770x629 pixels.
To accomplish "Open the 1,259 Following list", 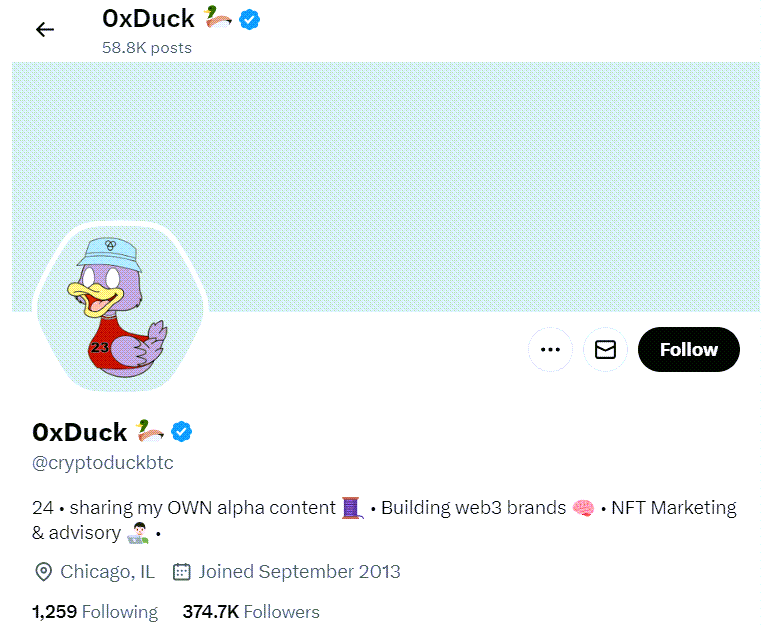I will coord(95,612).
